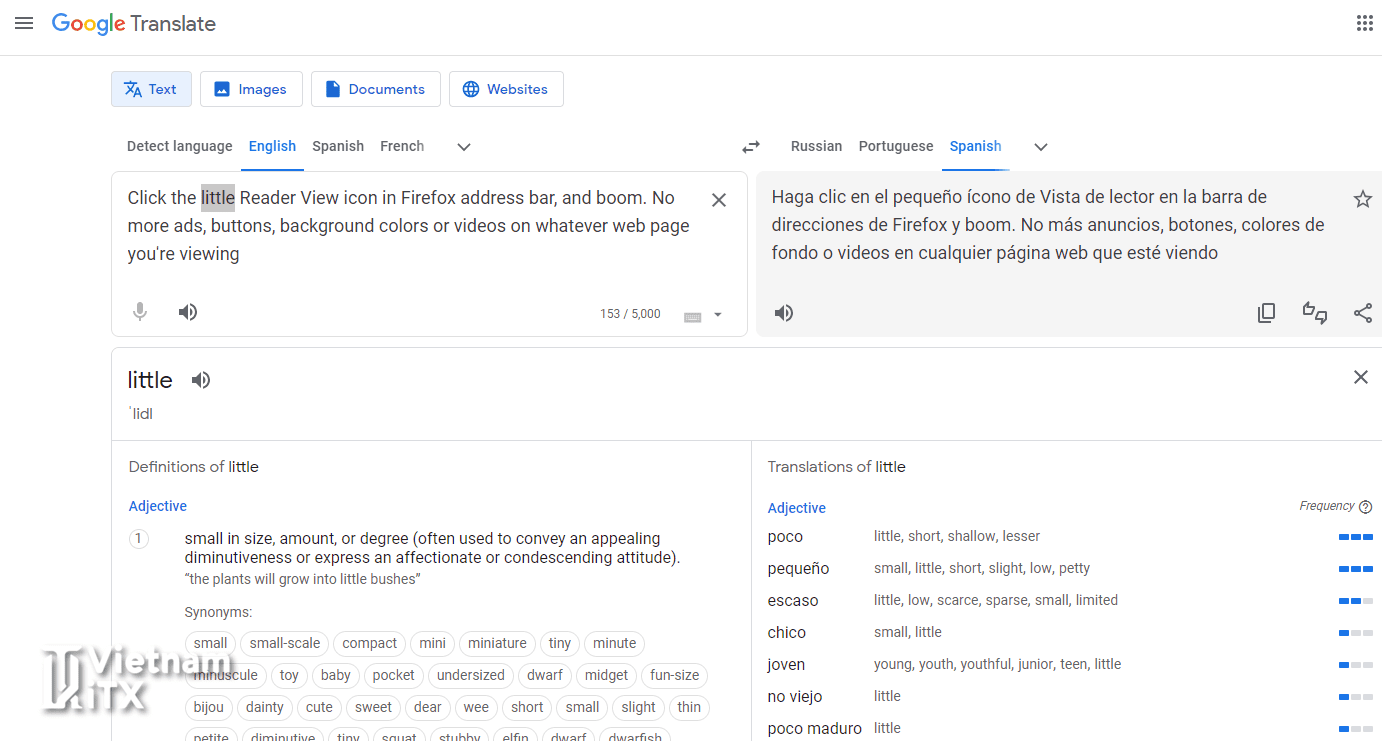Listen to the source text audio
Viewport: 1382px width, 741px height.
click(x=188, y=312)
